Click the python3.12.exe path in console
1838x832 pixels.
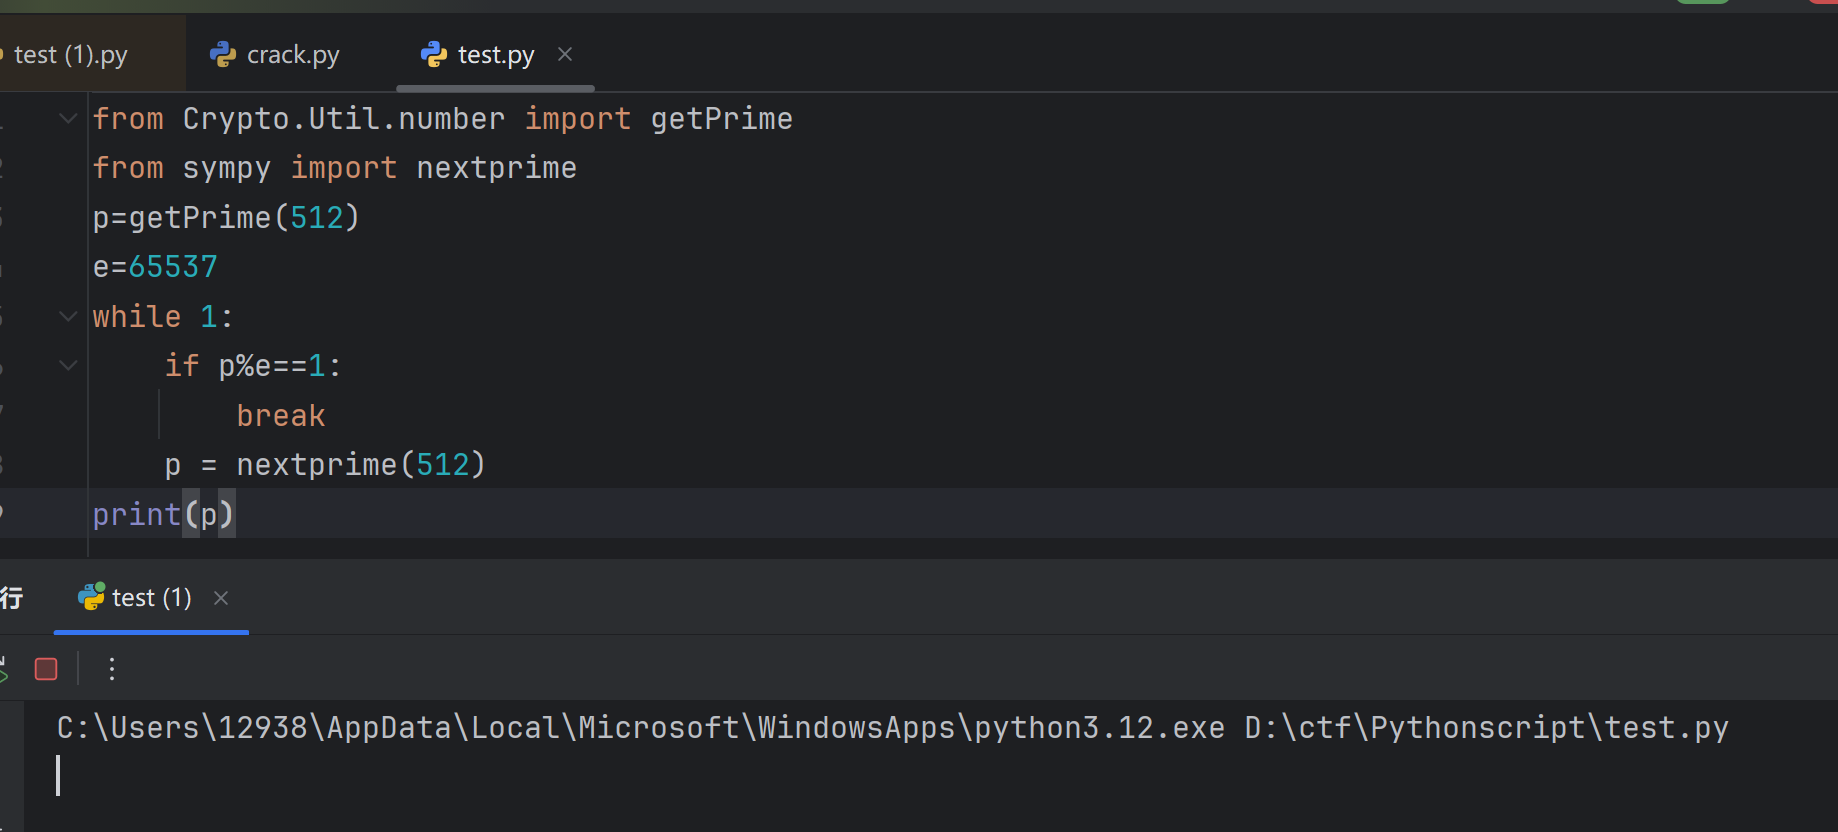[640, 727]
